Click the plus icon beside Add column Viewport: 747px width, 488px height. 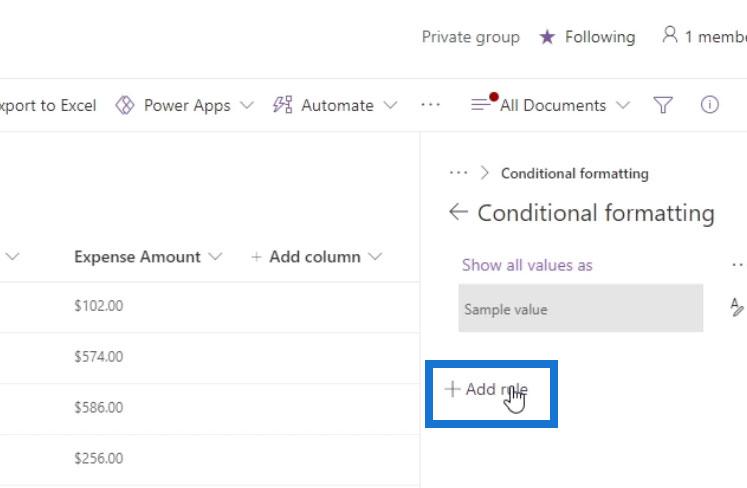point(256,257)
